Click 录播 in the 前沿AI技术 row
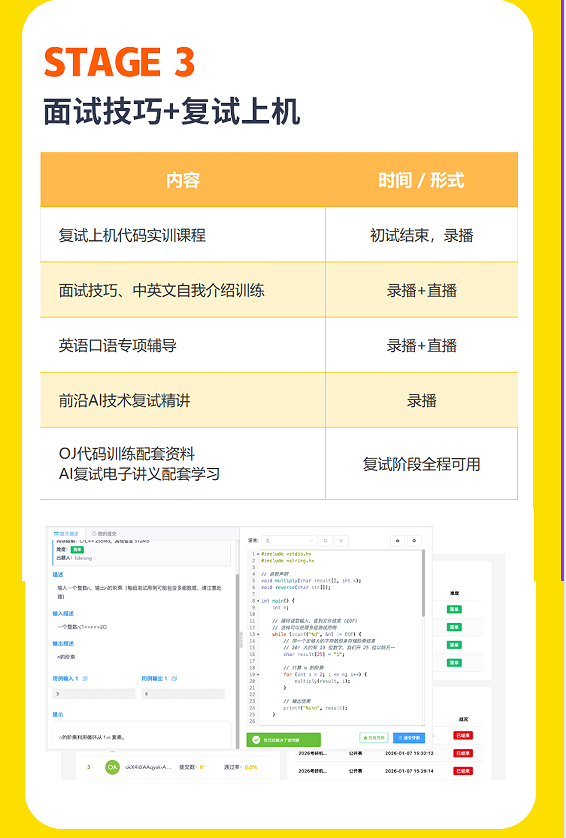Image resolution: width=566 pixels, height=838 pixels. click(x=421, y=400)
